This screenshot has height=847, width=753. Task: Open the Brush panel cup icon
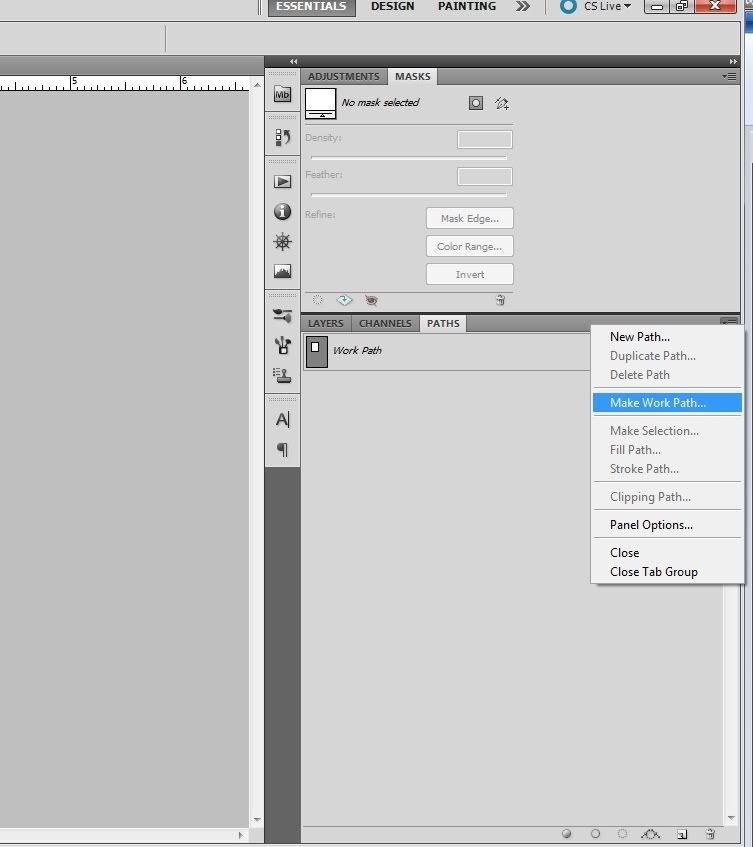(282, 345)
